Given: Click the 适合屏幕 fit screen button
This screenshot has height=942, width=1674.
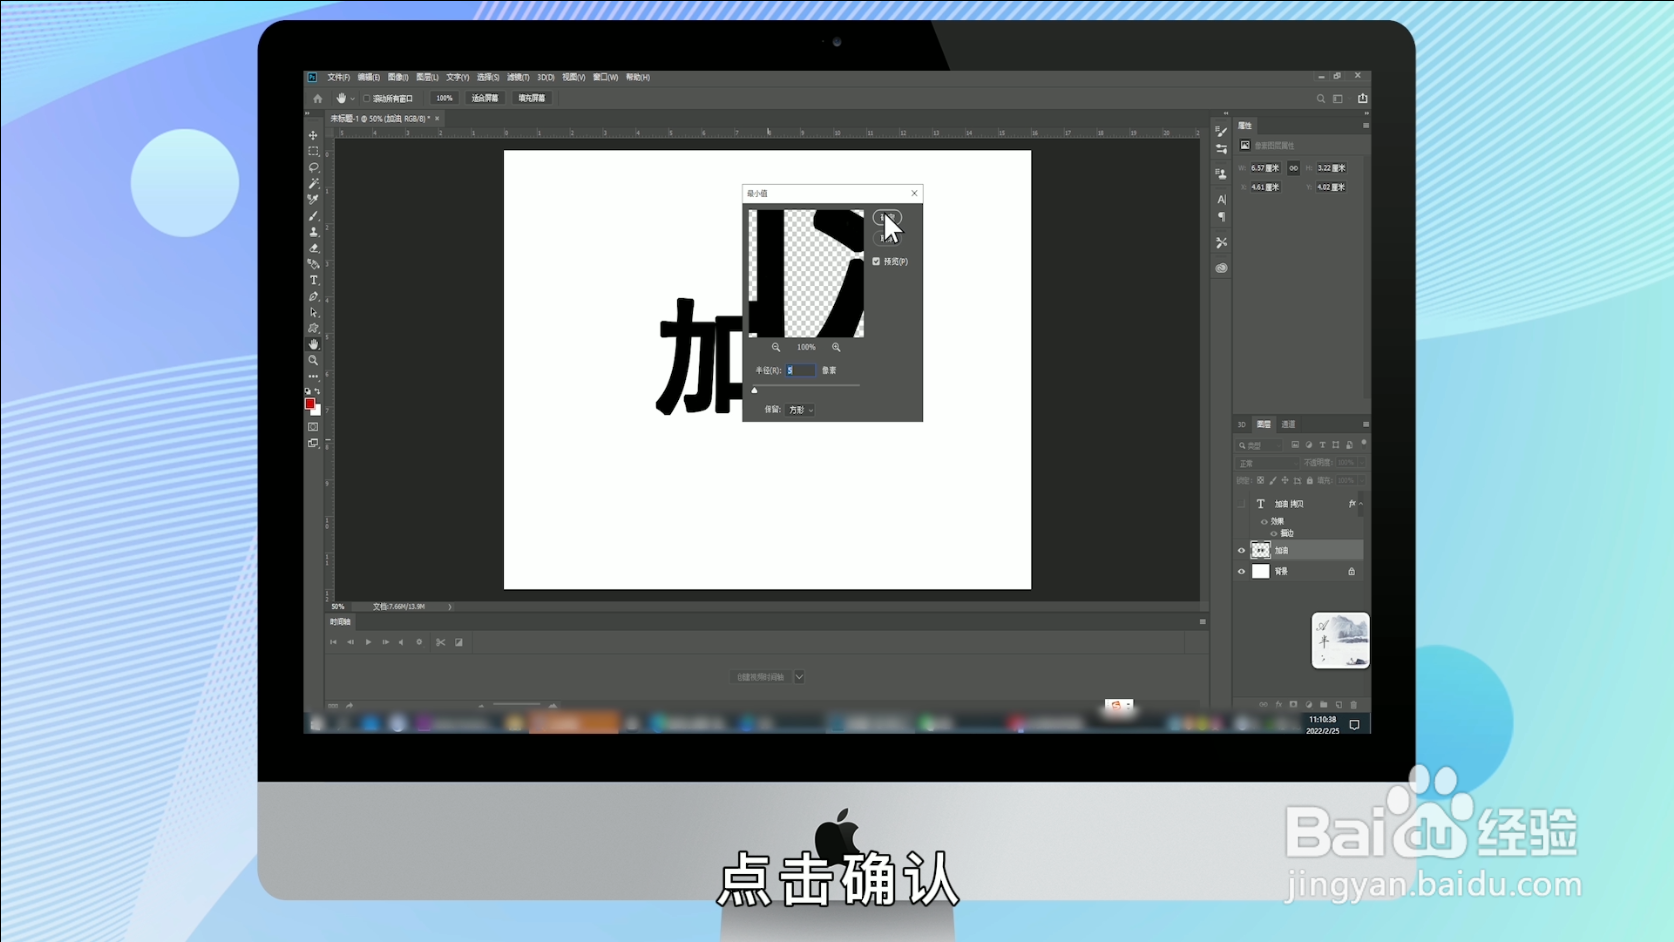Looking at the screenshot, I should (x=484, y=98).
